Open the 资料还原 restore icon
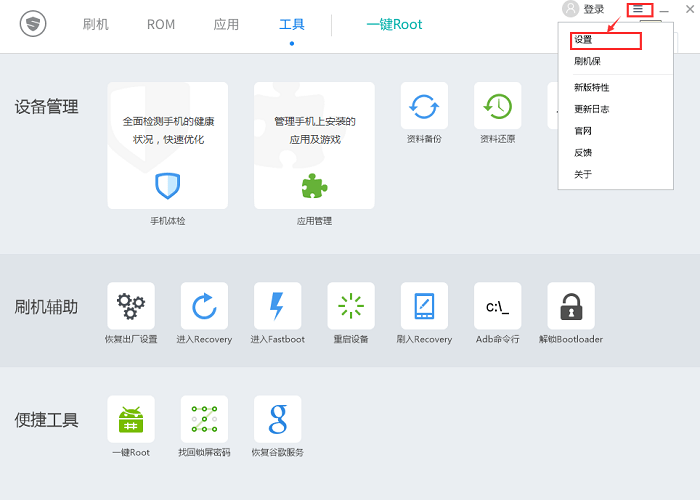The width and height of the screenshot is (700, 500). click(x=497, y=106)
